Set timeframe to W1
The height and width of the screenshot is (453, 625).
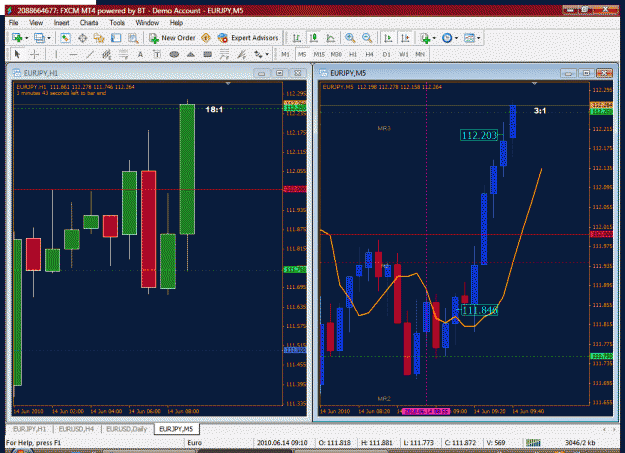click(x=404, y=54)
